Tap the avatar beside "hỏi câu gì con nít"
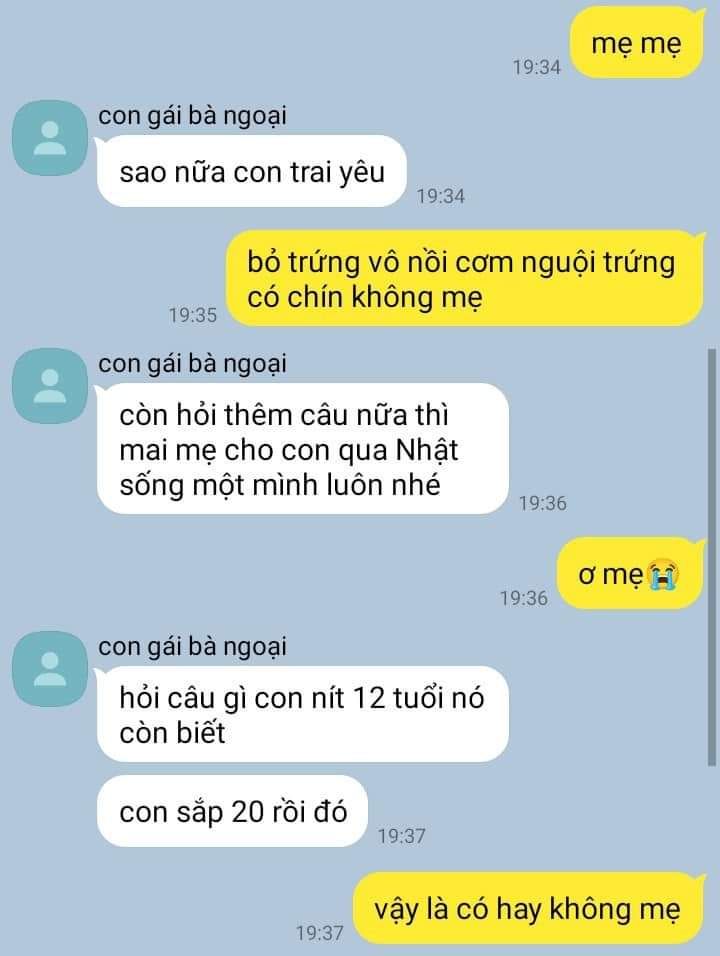The width and height of the screenshot is (720, 956). click(x=51, y=669)
